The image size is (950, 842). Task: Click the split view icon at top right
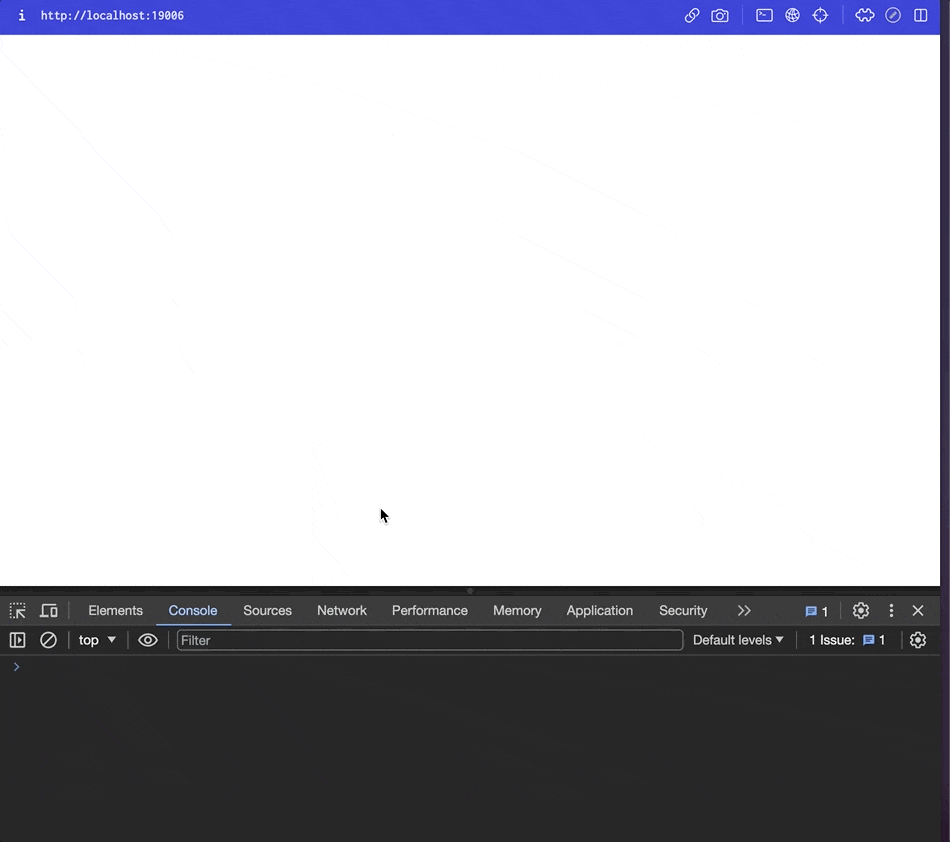coord(920,15)
